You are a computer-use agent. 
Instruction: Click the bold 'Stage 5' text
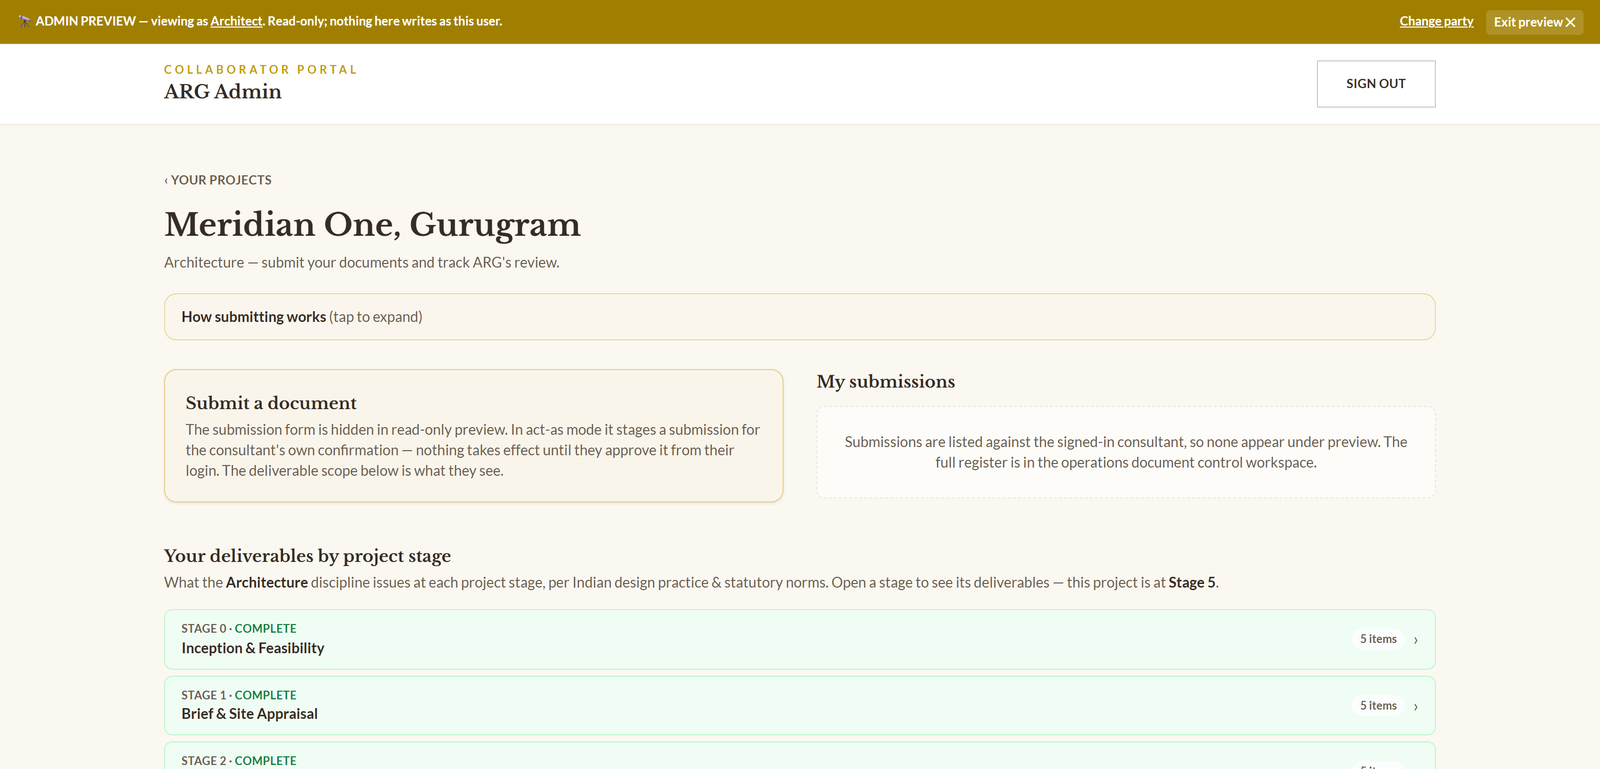pyautogui.click(x=1192, y=583)
